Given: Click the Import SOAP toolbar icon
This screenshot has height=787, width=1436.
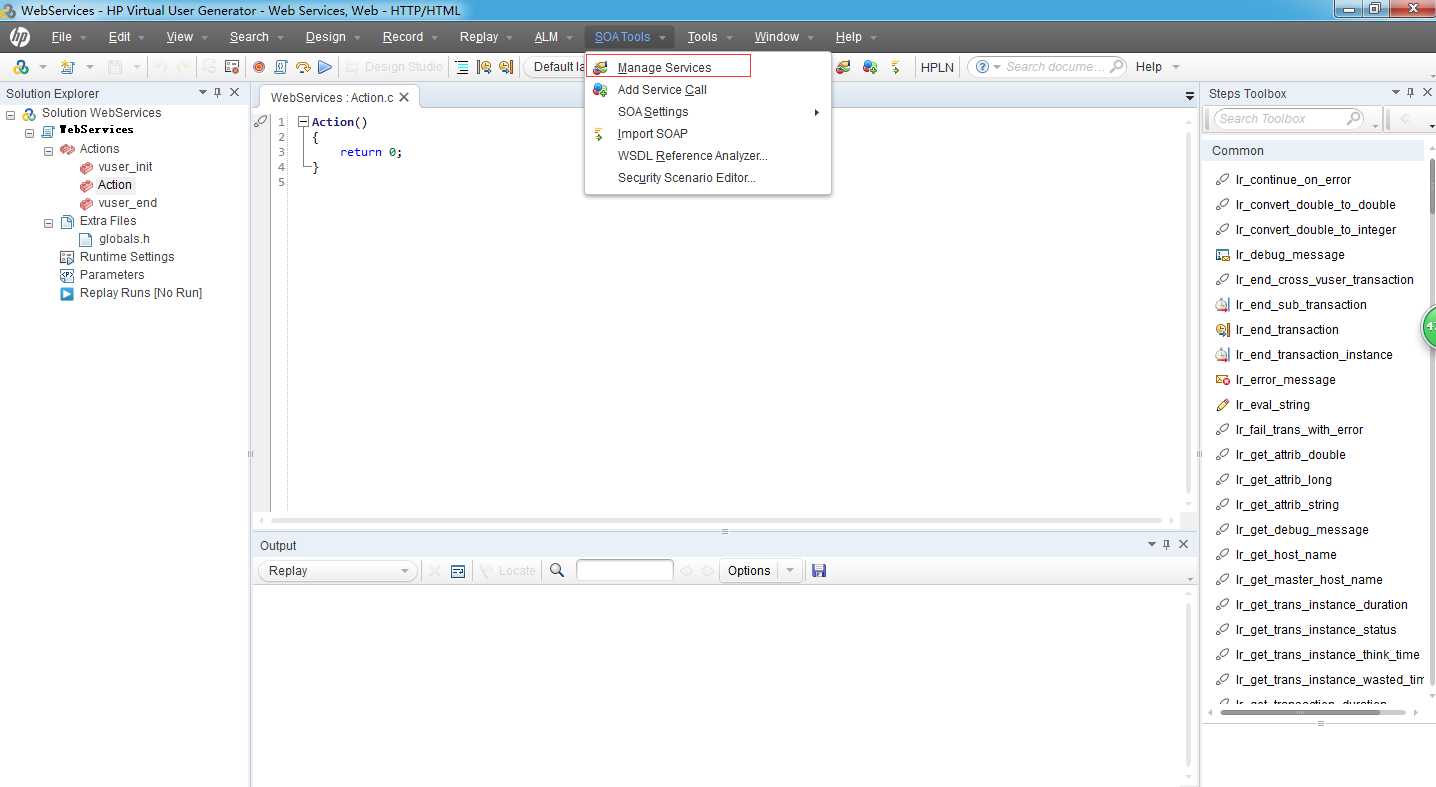Looking at the screenshot, I should (896, 67).
